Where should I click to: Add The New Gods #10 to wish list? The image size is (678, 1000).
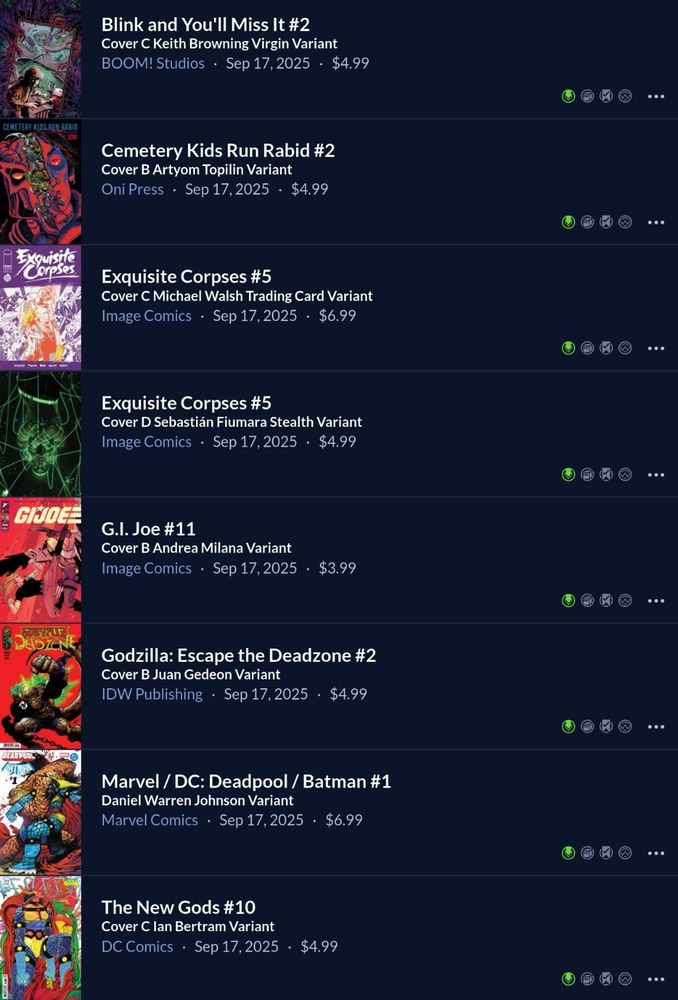pos(625,978)
